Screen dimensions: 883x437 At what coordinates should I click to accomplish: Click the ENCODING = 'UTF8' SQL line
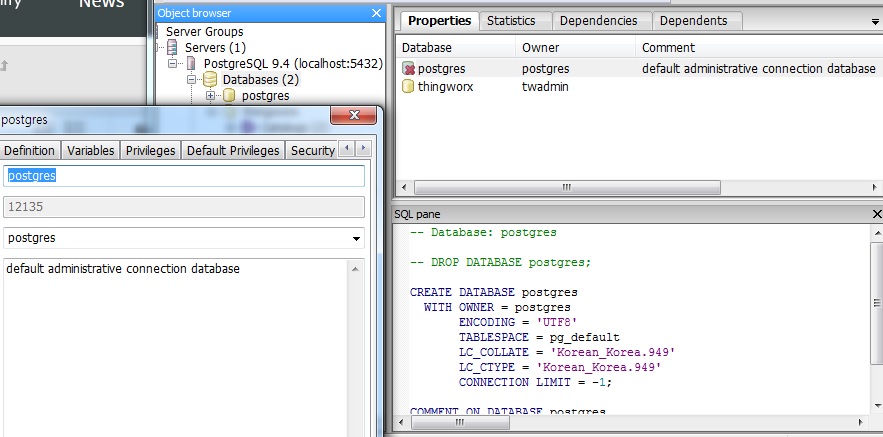click(x=518, y=322)
